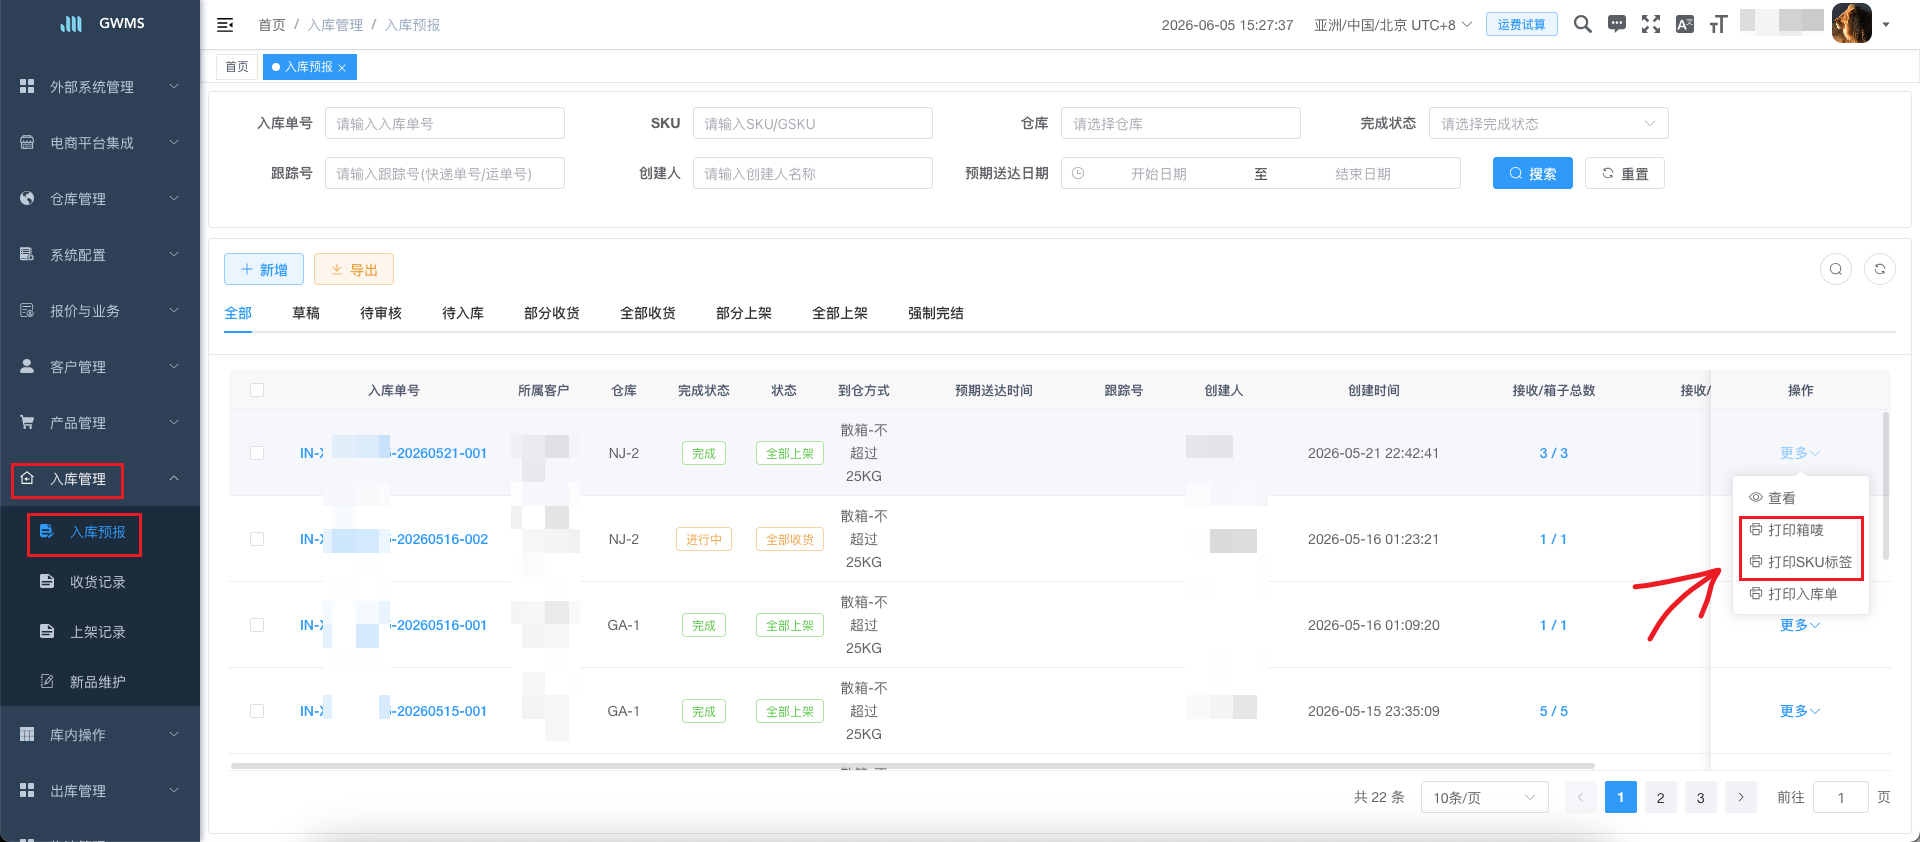Switch to the 全部上架 tab
1920x842 pixels.
point(840,313)
